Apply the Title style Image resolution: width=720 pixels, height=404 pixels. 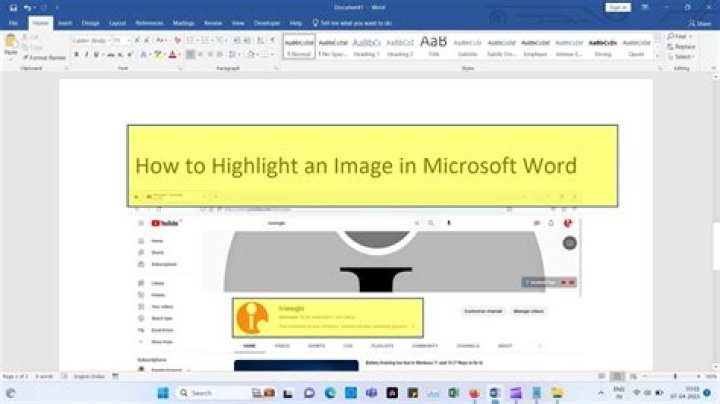(433, 47)
